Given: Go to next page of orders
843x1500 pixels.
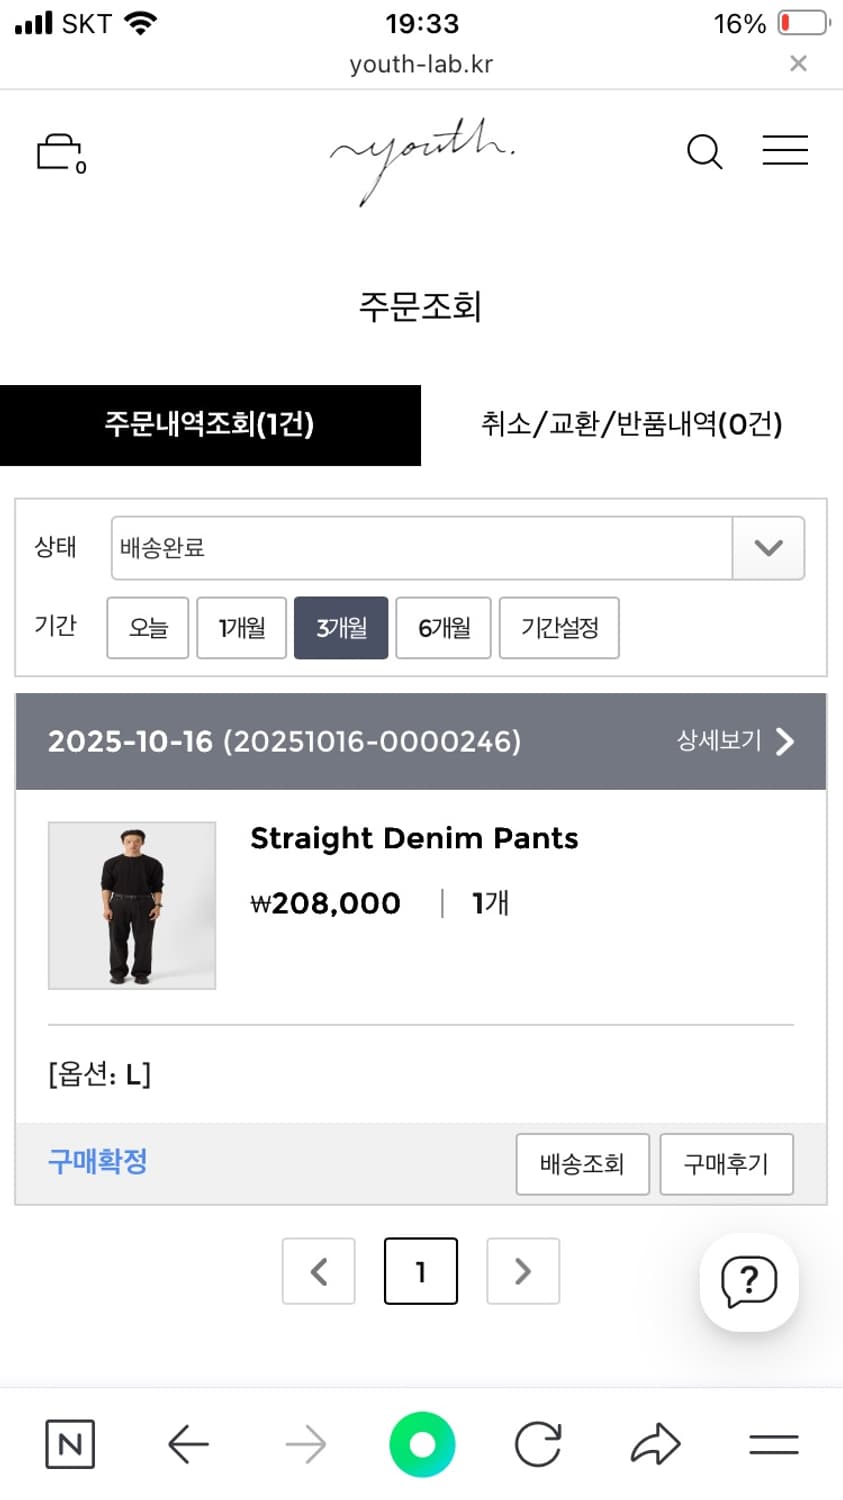Looking at the screenshot, I should point(523,1271).
